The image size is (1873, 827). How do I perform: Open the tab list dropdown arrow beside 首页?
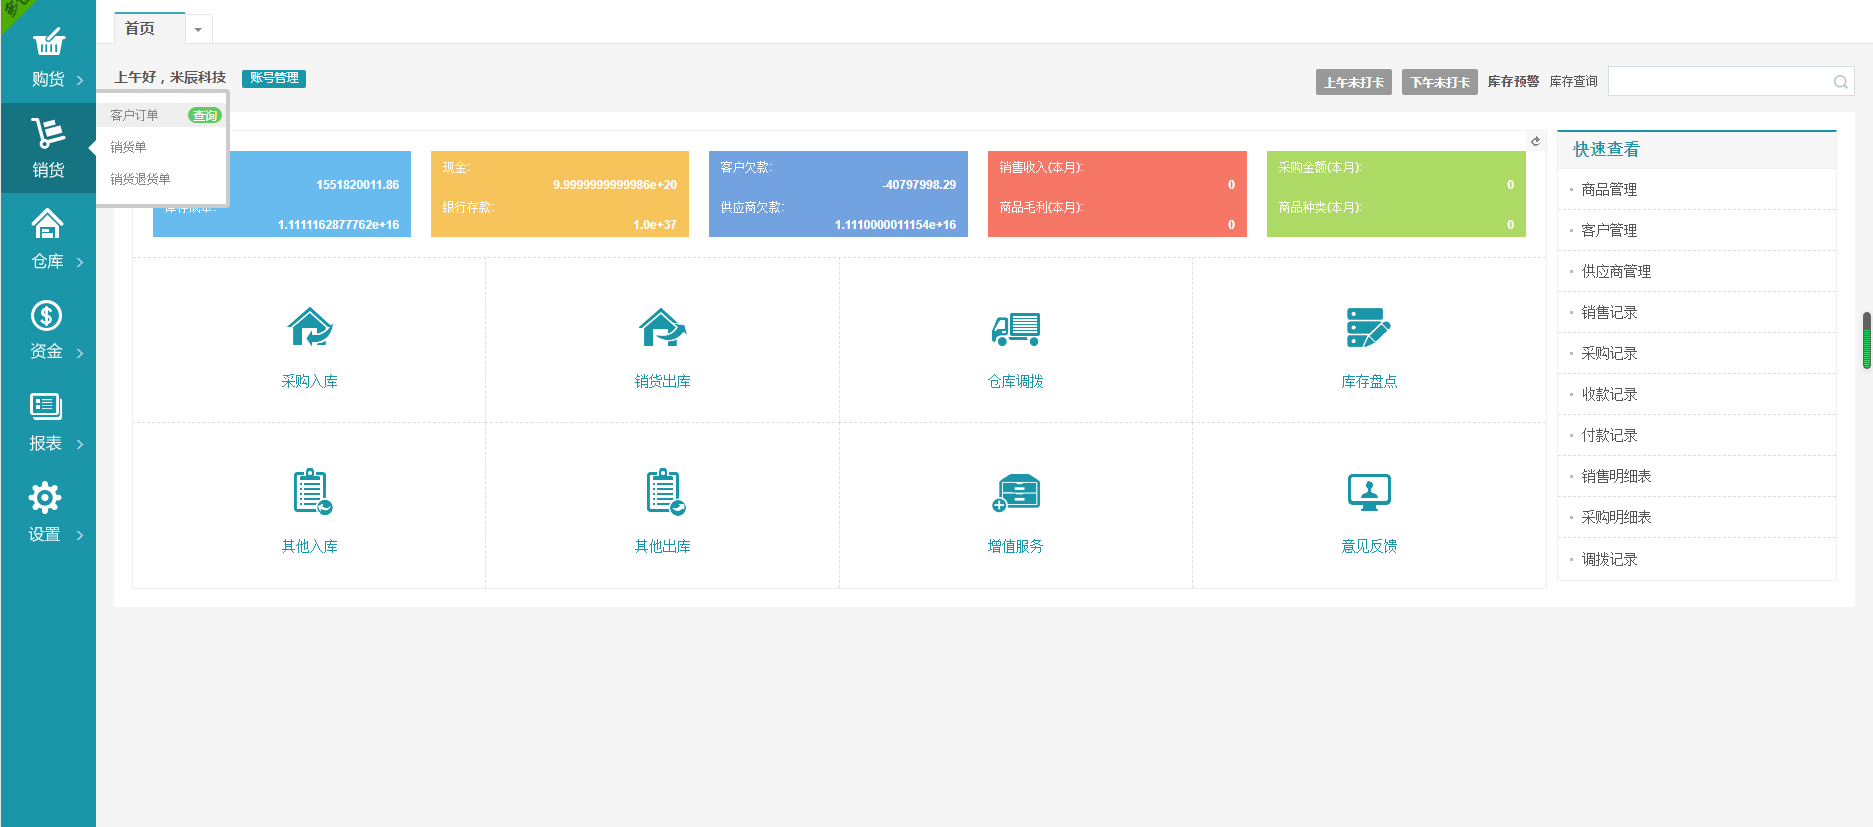(198, 30)
